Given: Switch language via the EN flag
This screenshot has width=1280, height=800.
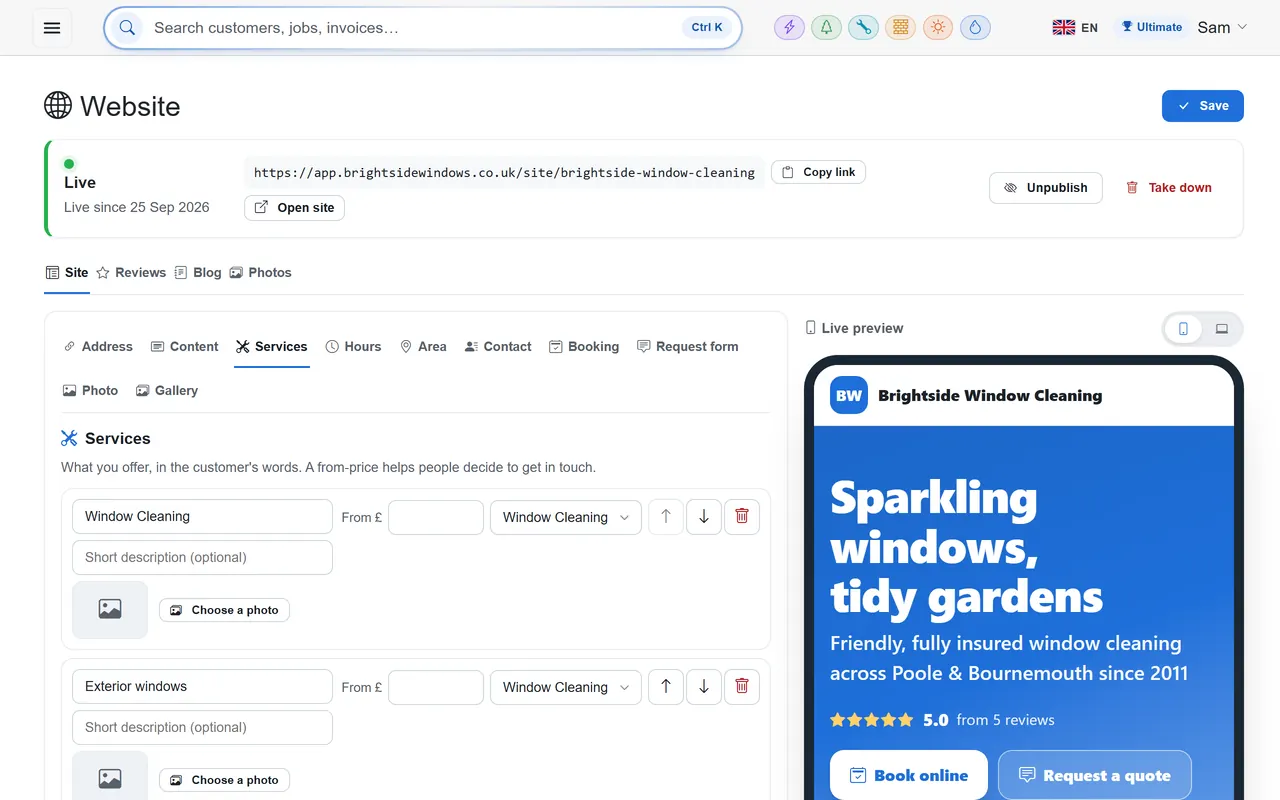Looking at the screenshot, I should pyautogui.click(x=1075, y=28).
